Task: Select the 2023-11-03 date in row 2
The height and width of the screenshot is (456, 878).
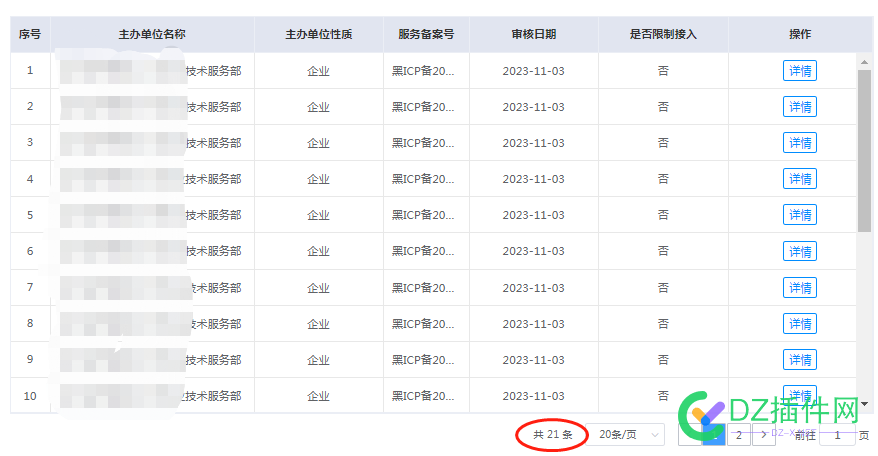Action: point(534,107)
